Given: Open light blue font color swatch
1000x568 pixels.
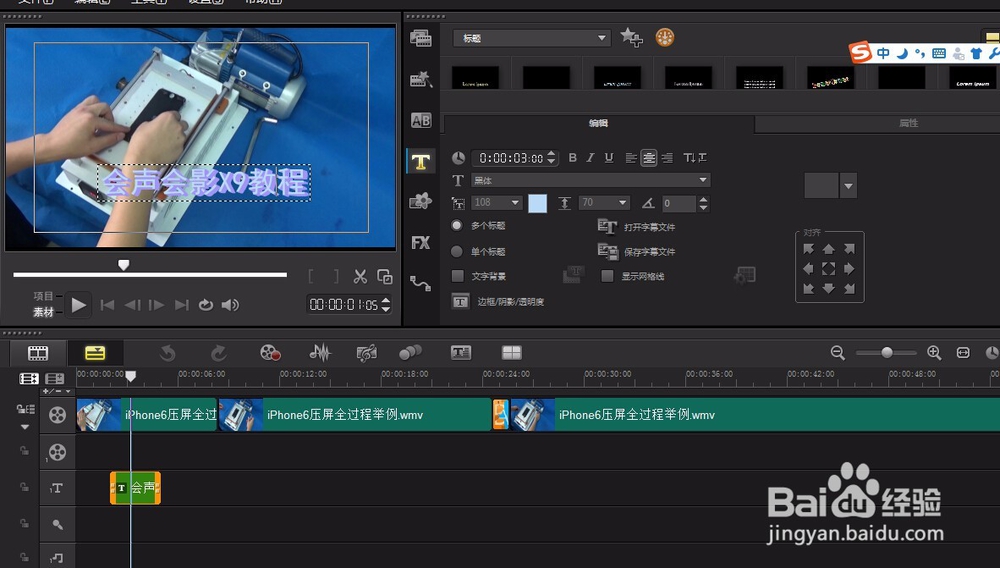Looking at the screenshot, I should pos(538,203).
